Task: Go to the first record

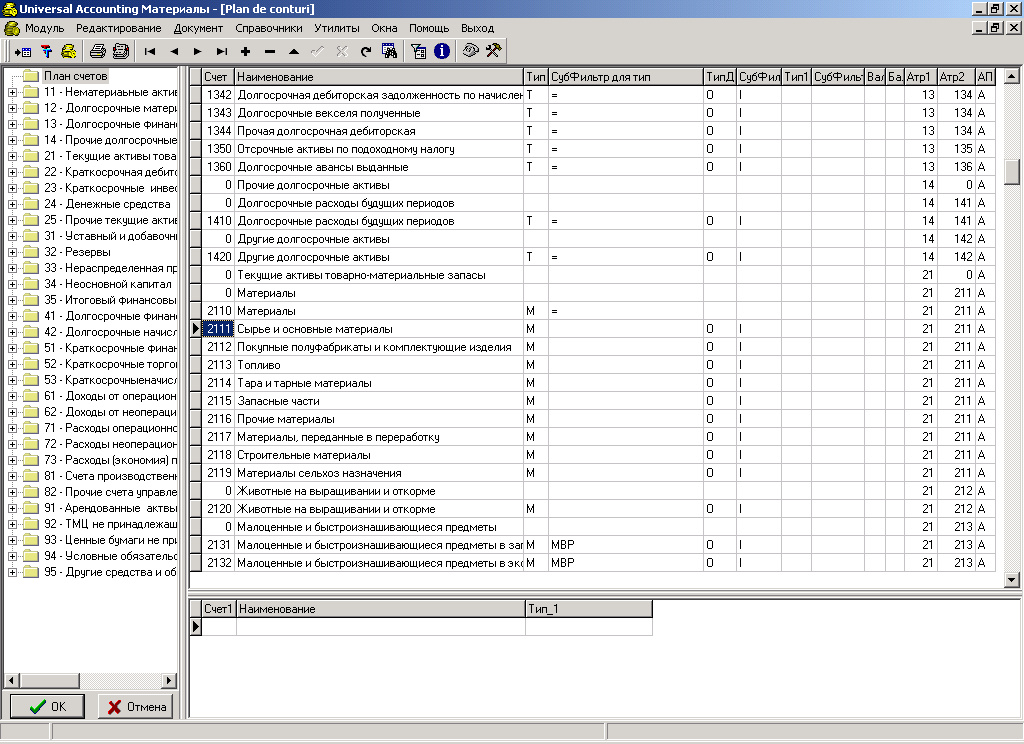Action: coord(150,51)
